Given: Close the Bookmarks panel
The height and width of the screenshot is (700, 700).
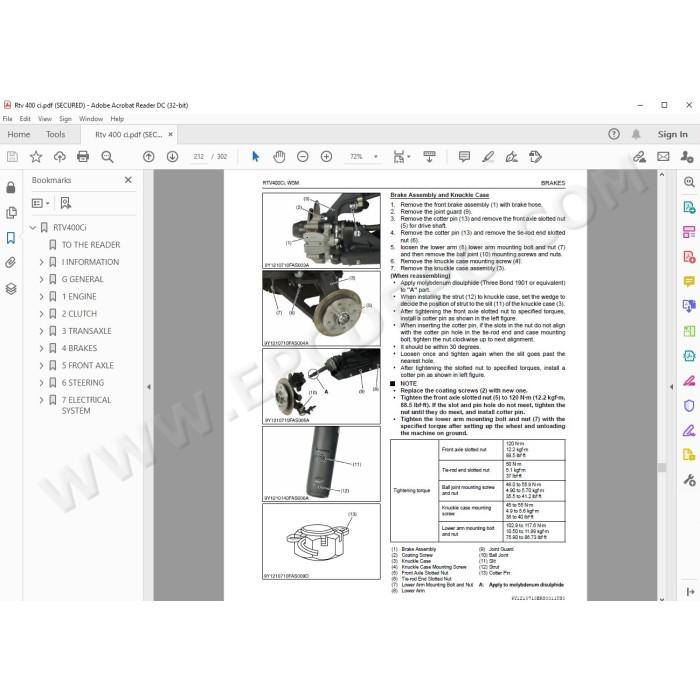Looking at the screenshot, I should (x=128, y=180).
